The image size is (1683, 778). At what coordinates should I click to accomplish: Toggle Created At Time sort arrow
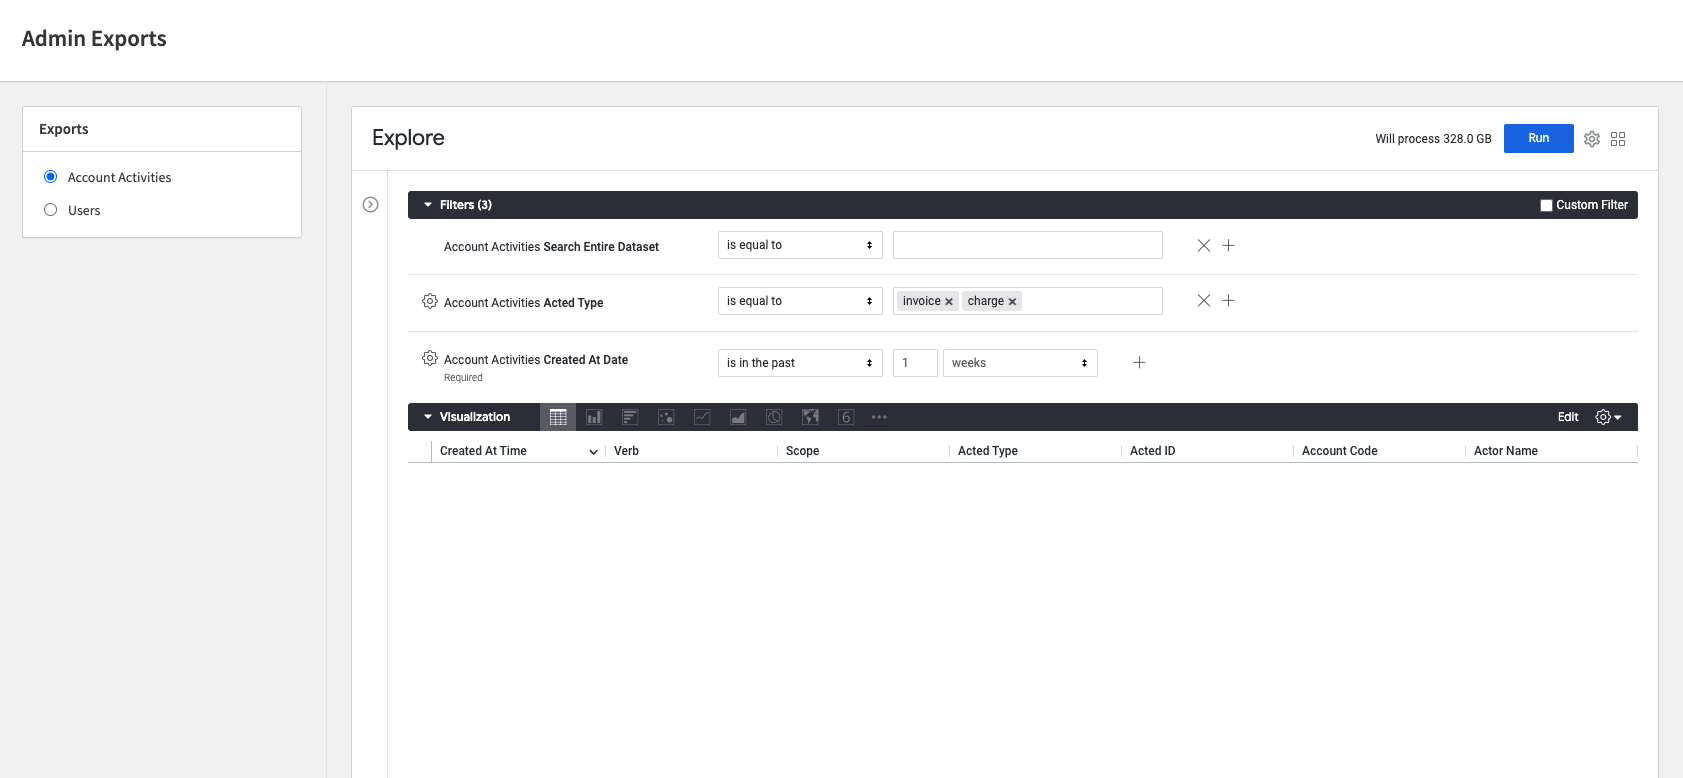tap(593, 452)
